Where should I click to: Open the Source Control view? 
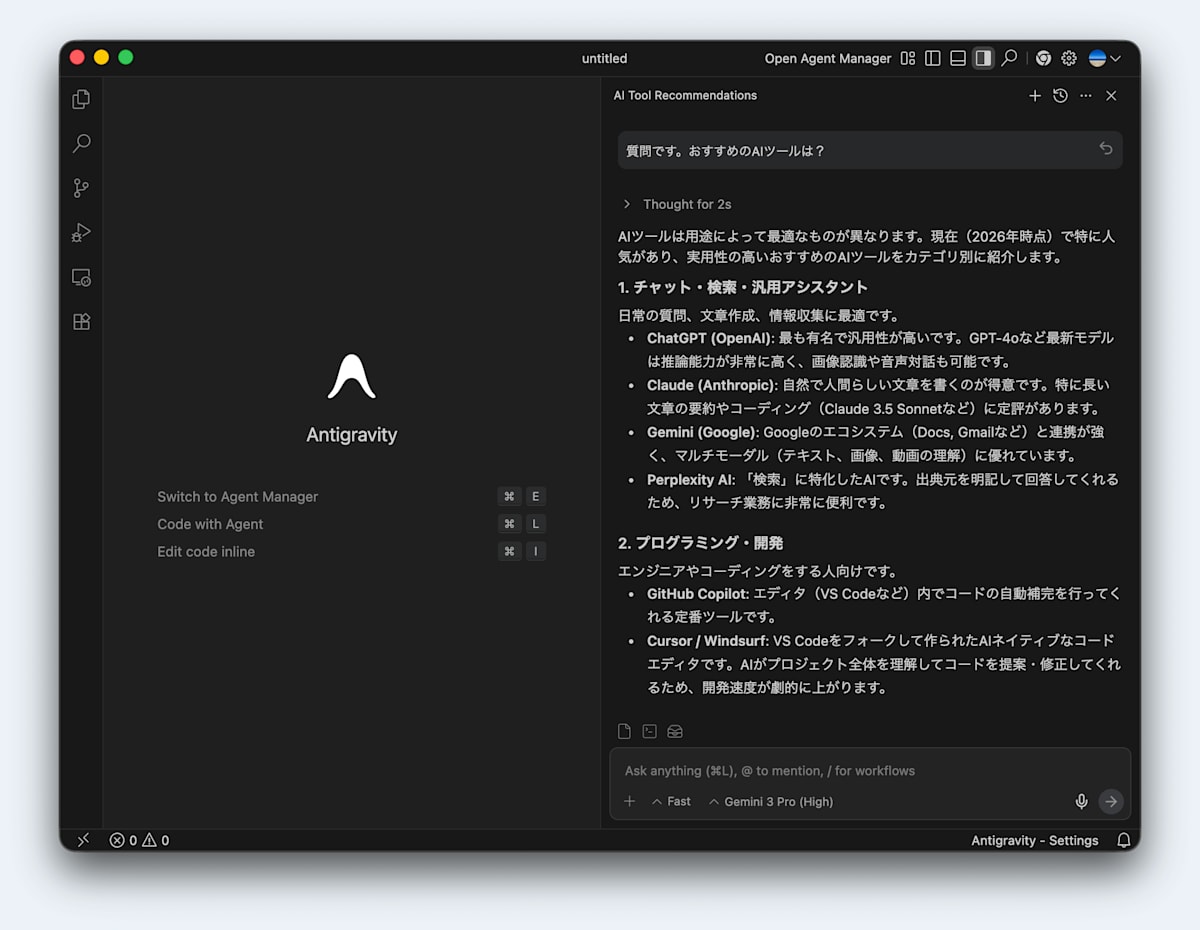click(82, 188)
